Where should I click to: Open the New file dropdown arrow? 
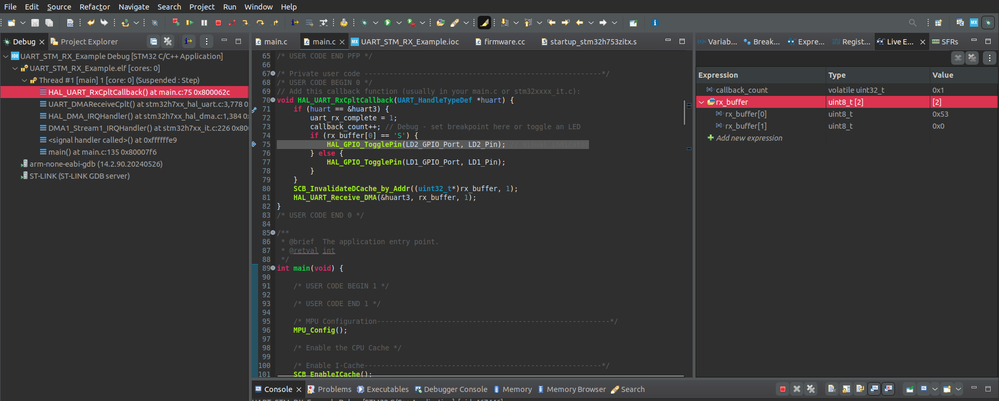pyautogui.click(x=23, y=22)
